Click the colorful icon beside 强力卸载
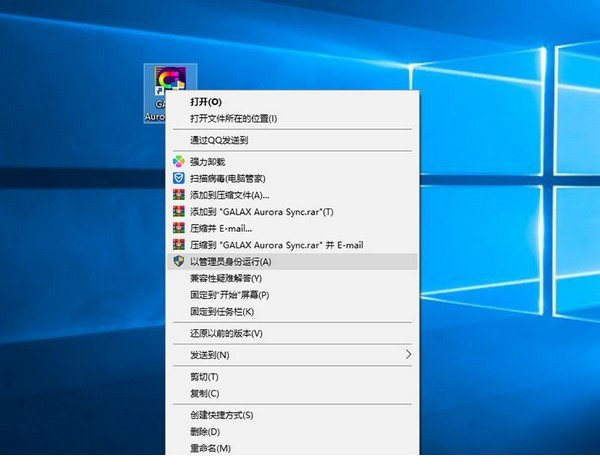This screenshot has height=473, width=600. point(178,161)
